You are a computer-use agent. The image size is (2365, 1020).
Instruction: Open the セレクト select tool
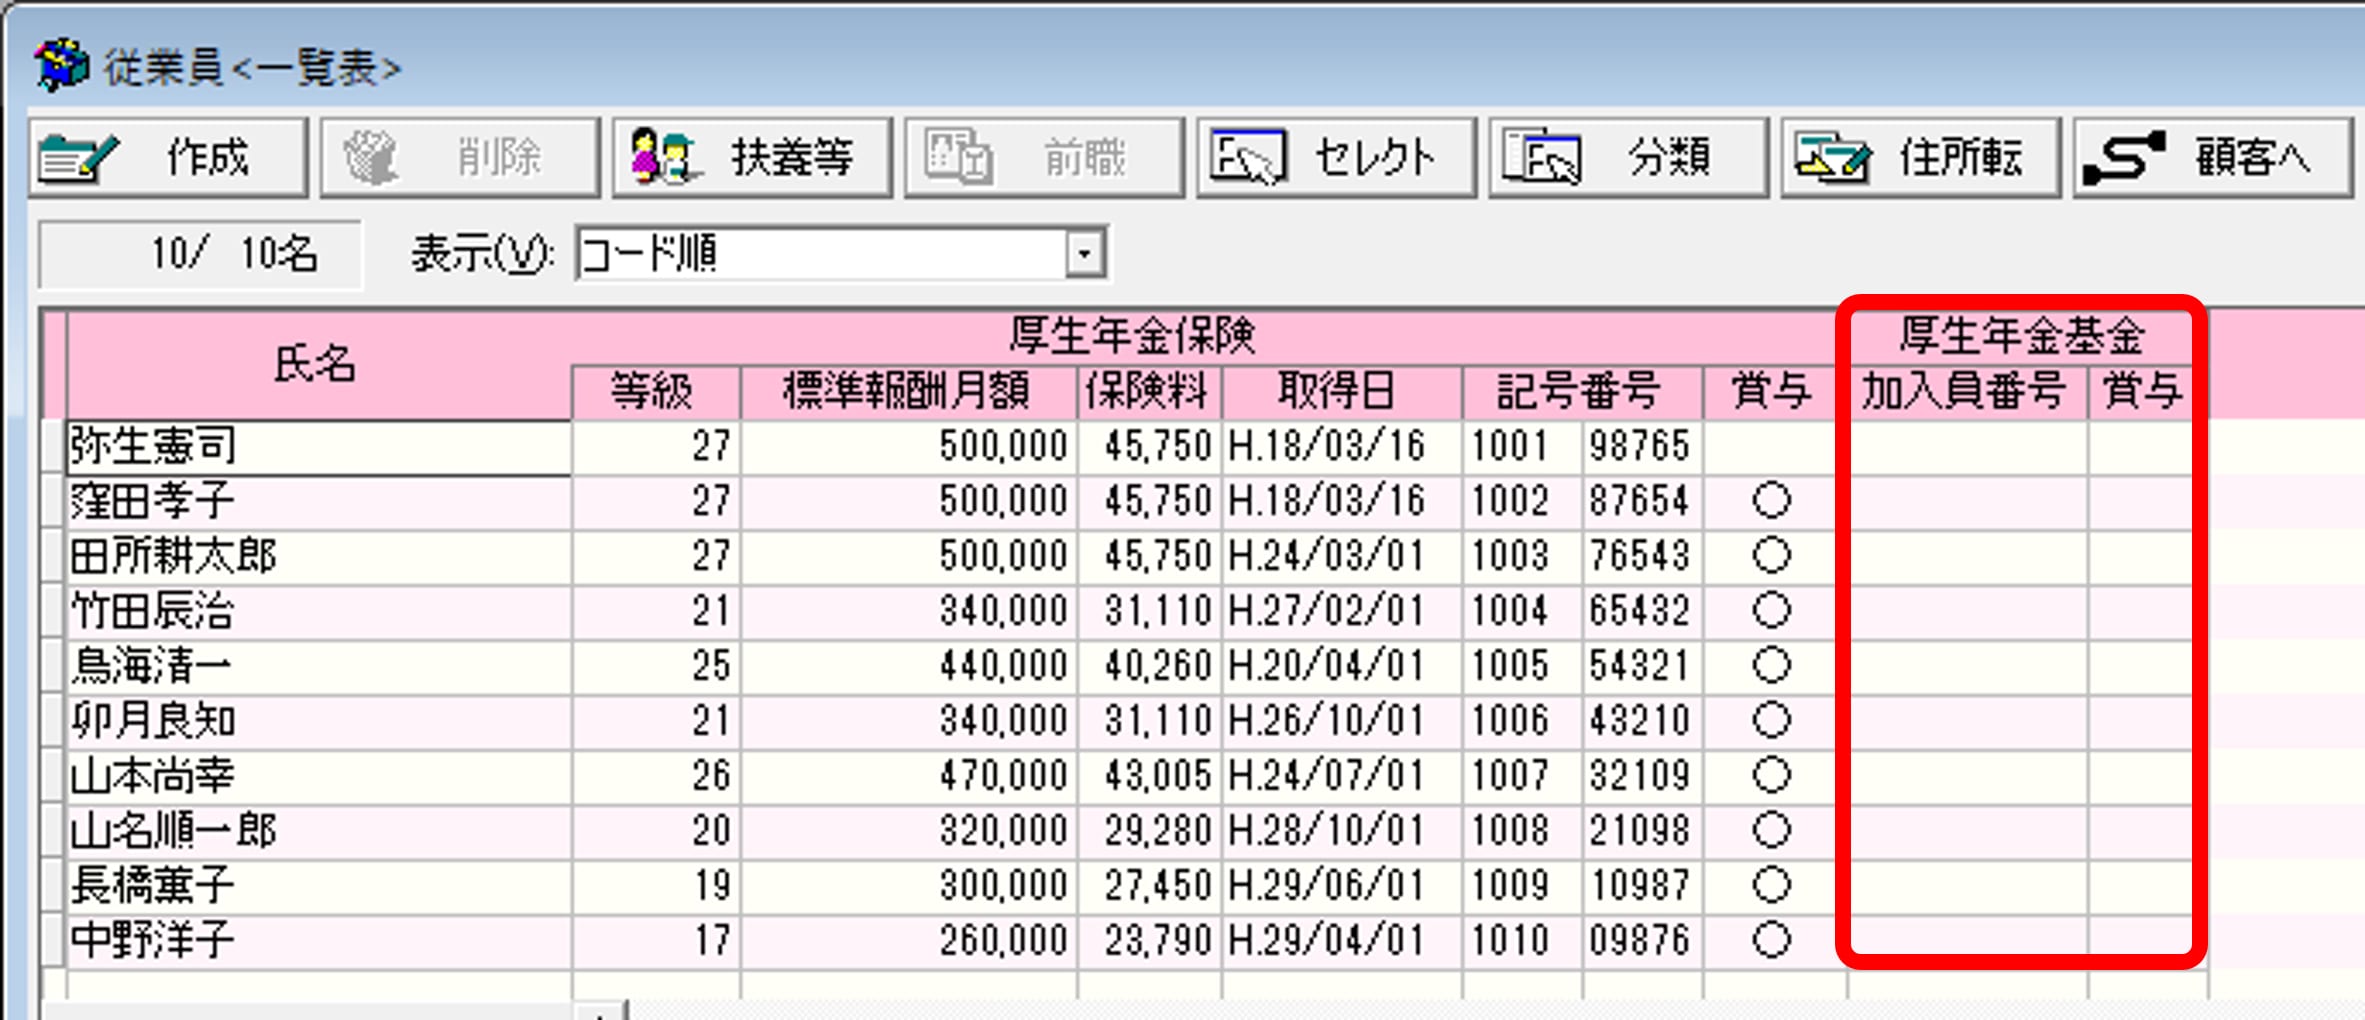pyautogui.click(x=1247, y=158)
